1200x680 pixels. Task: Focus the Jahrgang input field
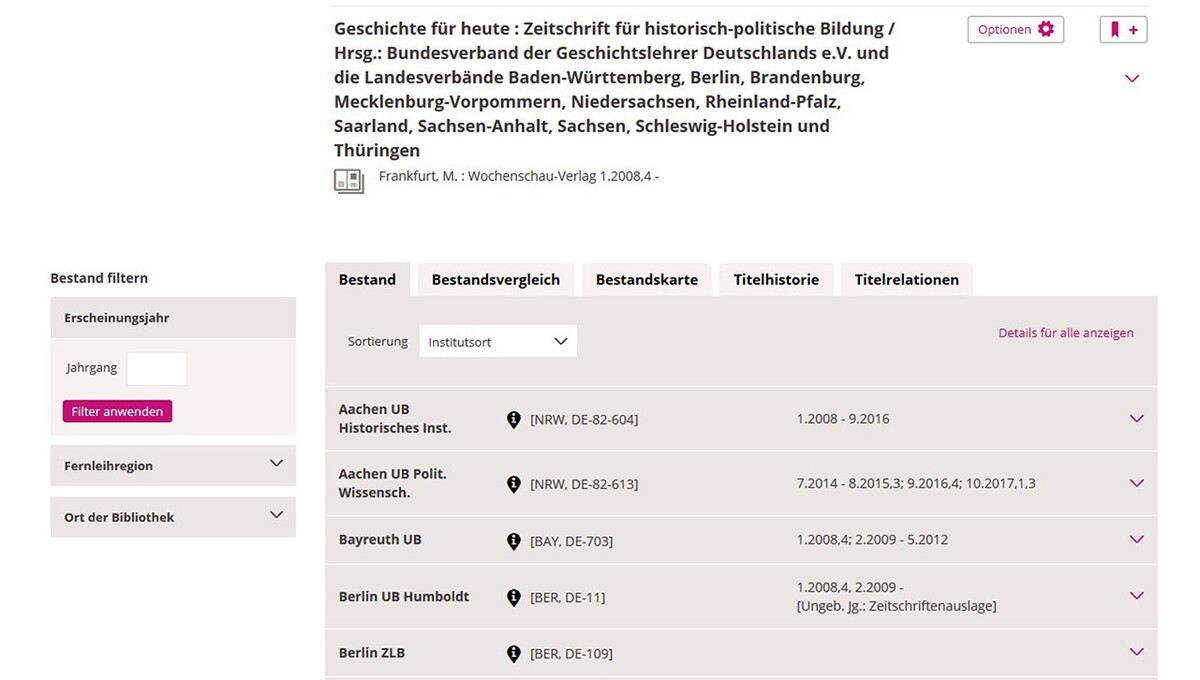tap(156, 368)
